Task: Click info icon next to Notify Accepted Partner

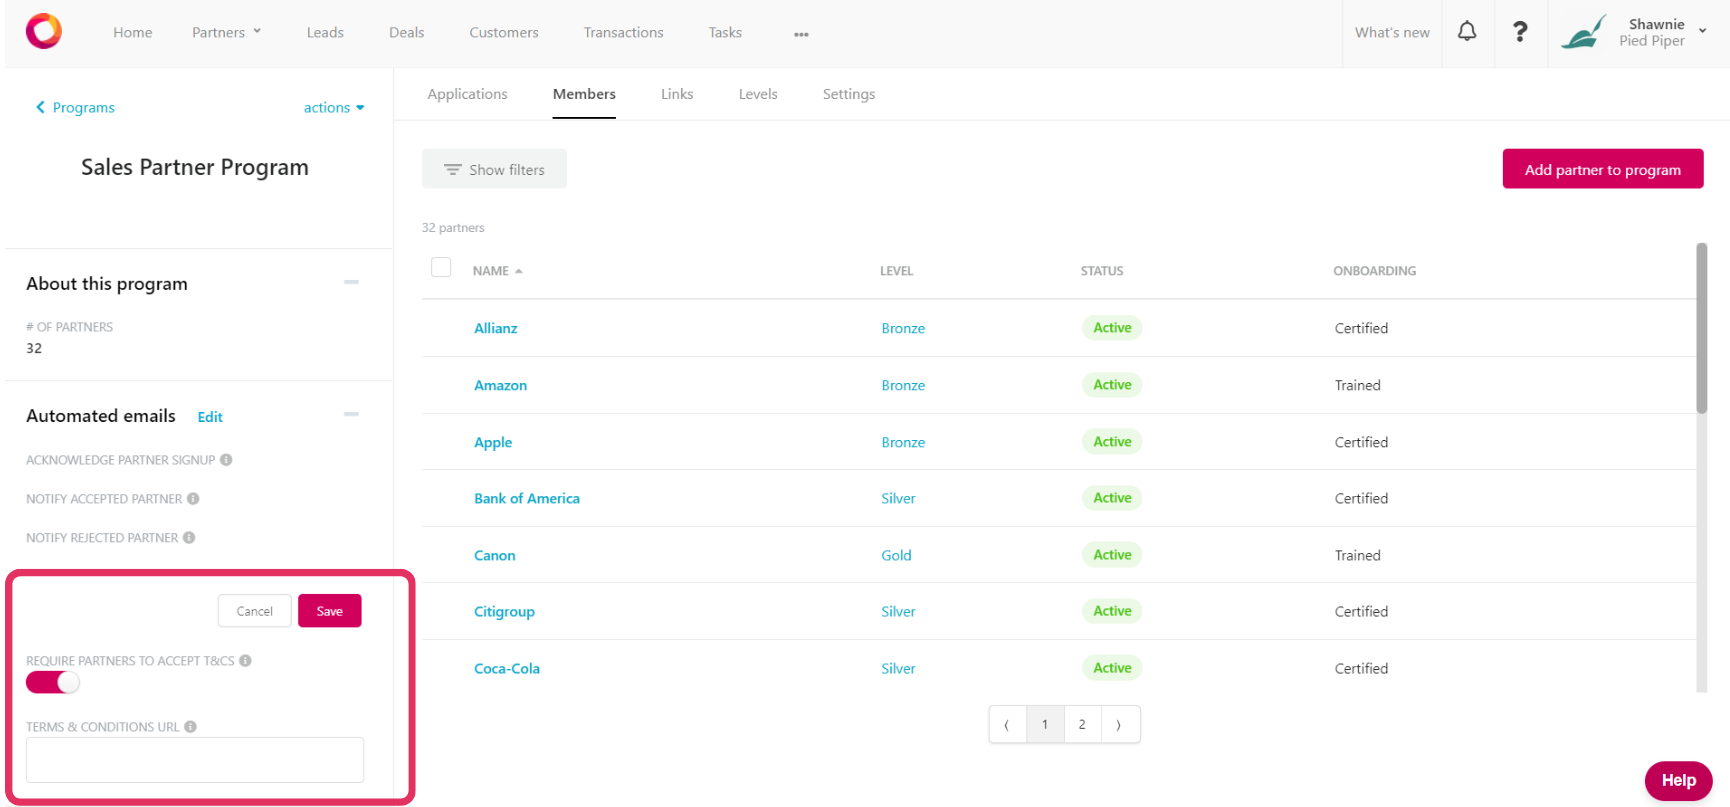Action: click(x=193, y=499)
